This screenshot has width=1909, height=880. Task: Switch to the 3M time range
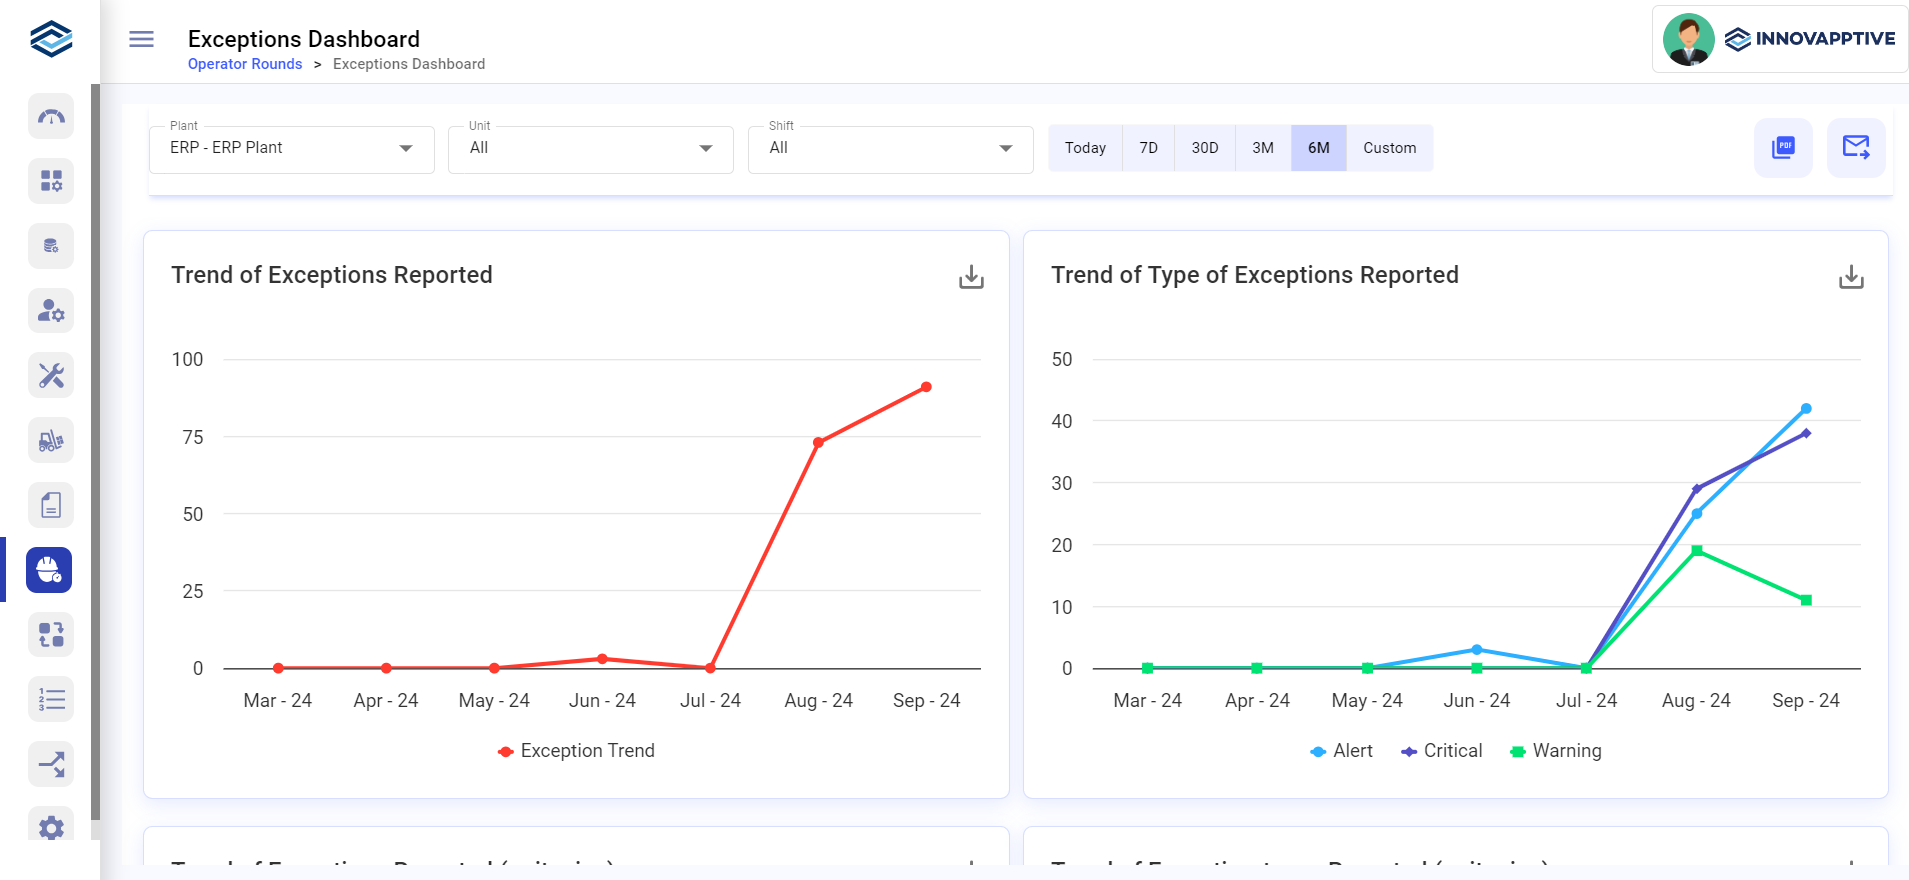pyautogui.click(x=1263, y=148)
